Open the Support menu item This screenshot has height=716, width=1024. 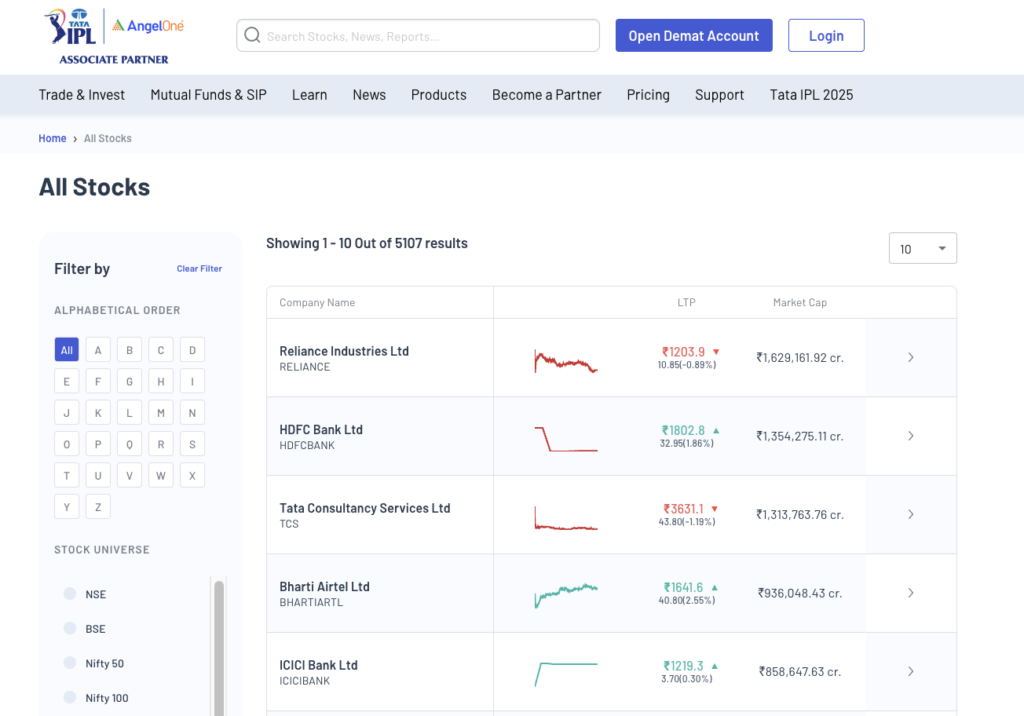point(720,95)
